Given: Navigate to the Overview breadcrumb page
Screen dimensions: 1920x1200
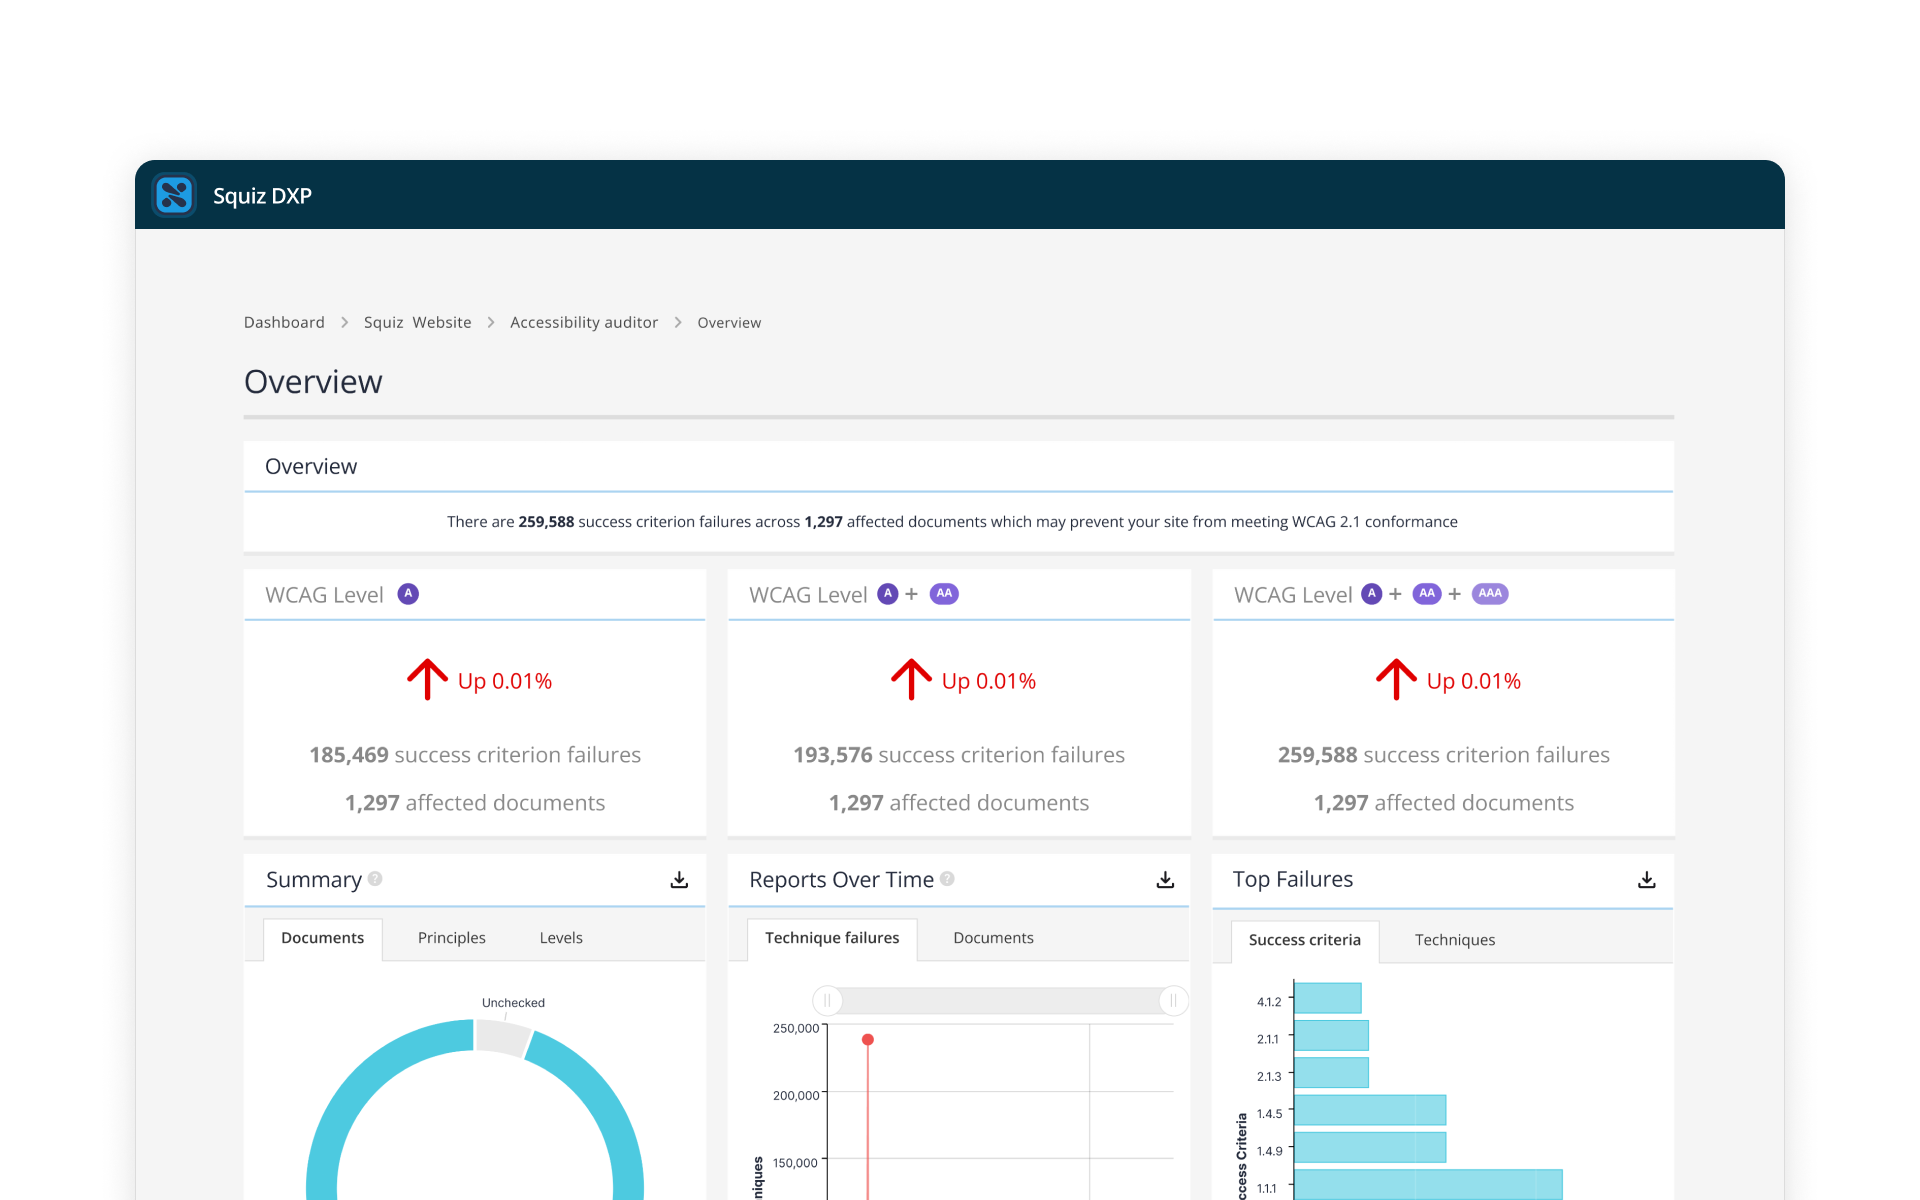Looking at the screenshot, I should 730,322.
